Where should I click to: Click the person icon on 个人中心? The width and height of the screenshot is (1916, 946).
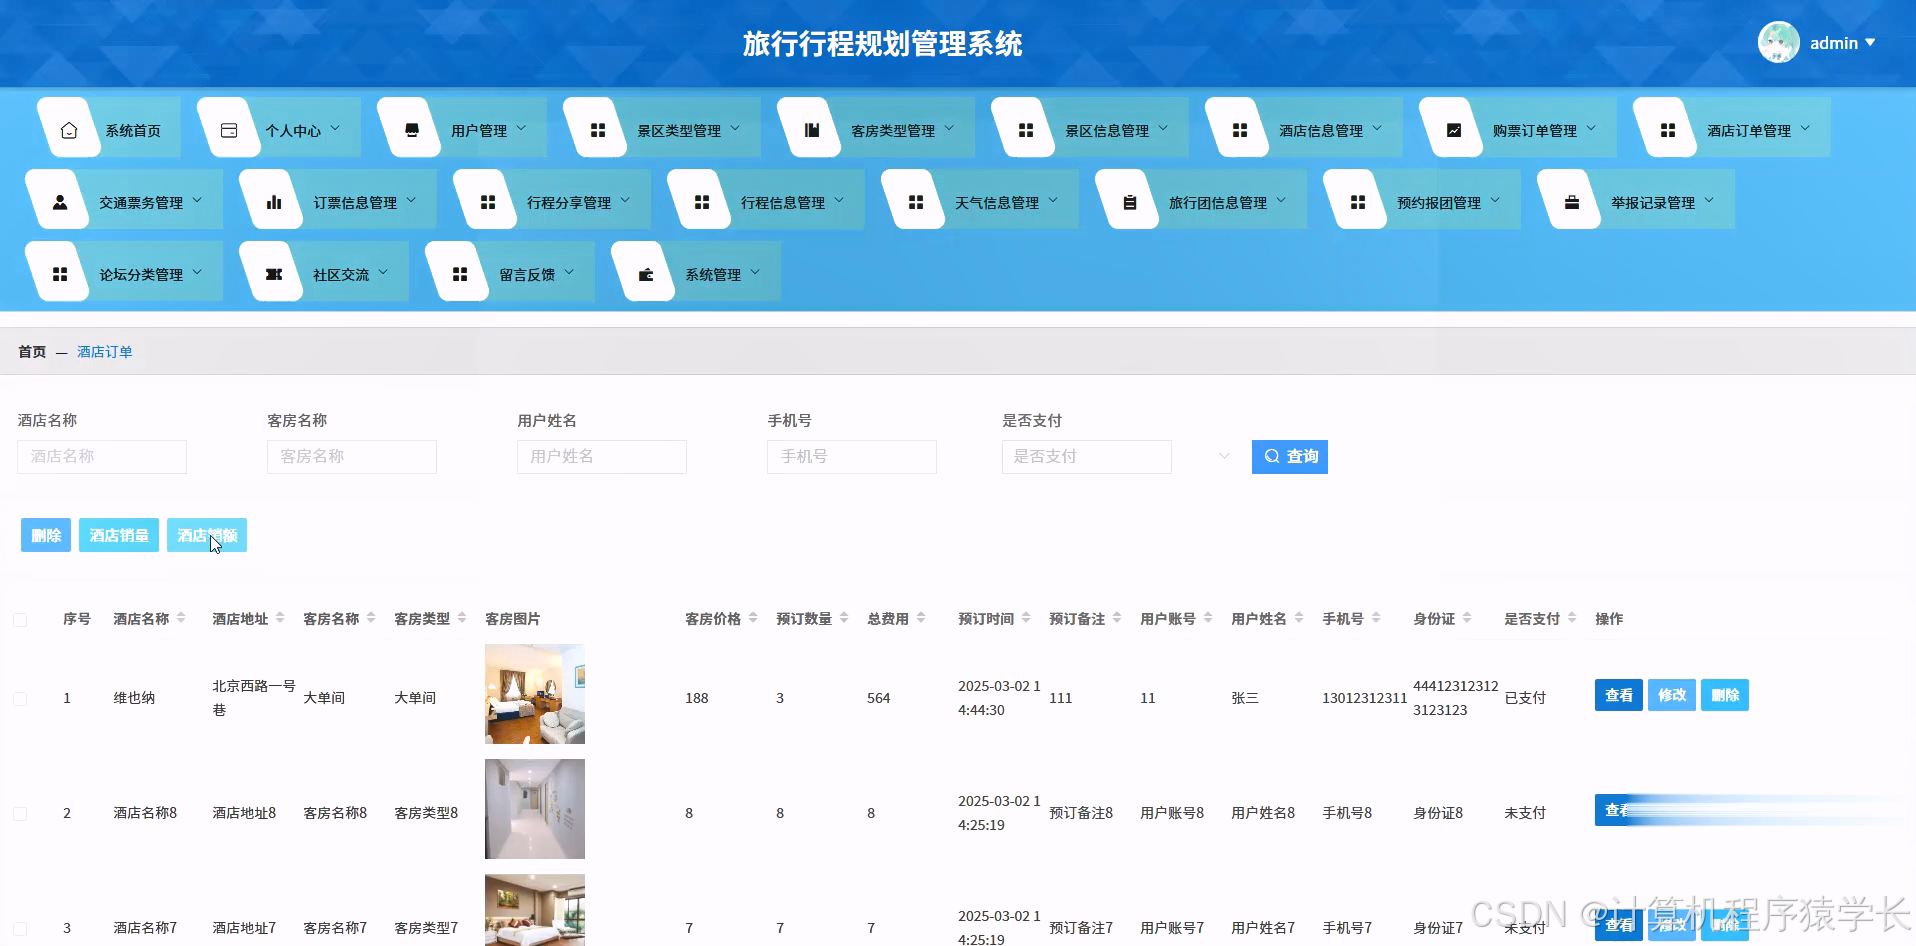point(228,128)
